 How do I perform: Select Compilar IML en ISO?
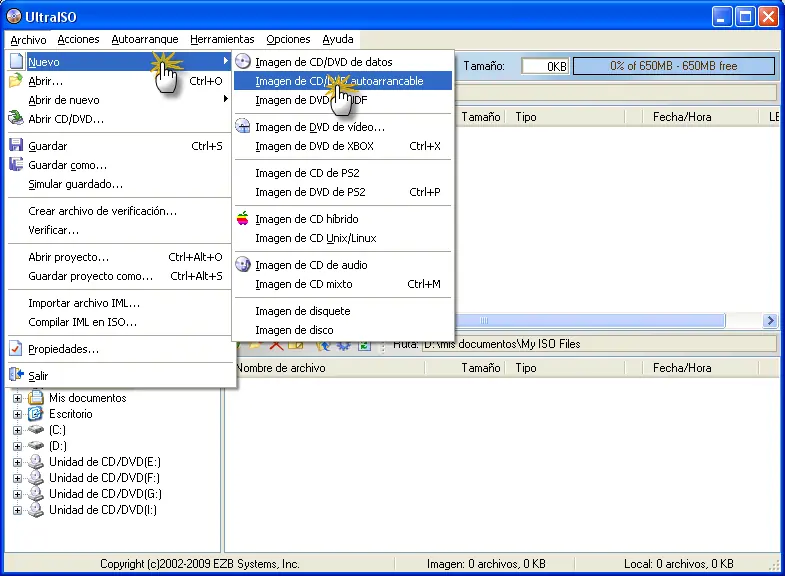(119, 322)
